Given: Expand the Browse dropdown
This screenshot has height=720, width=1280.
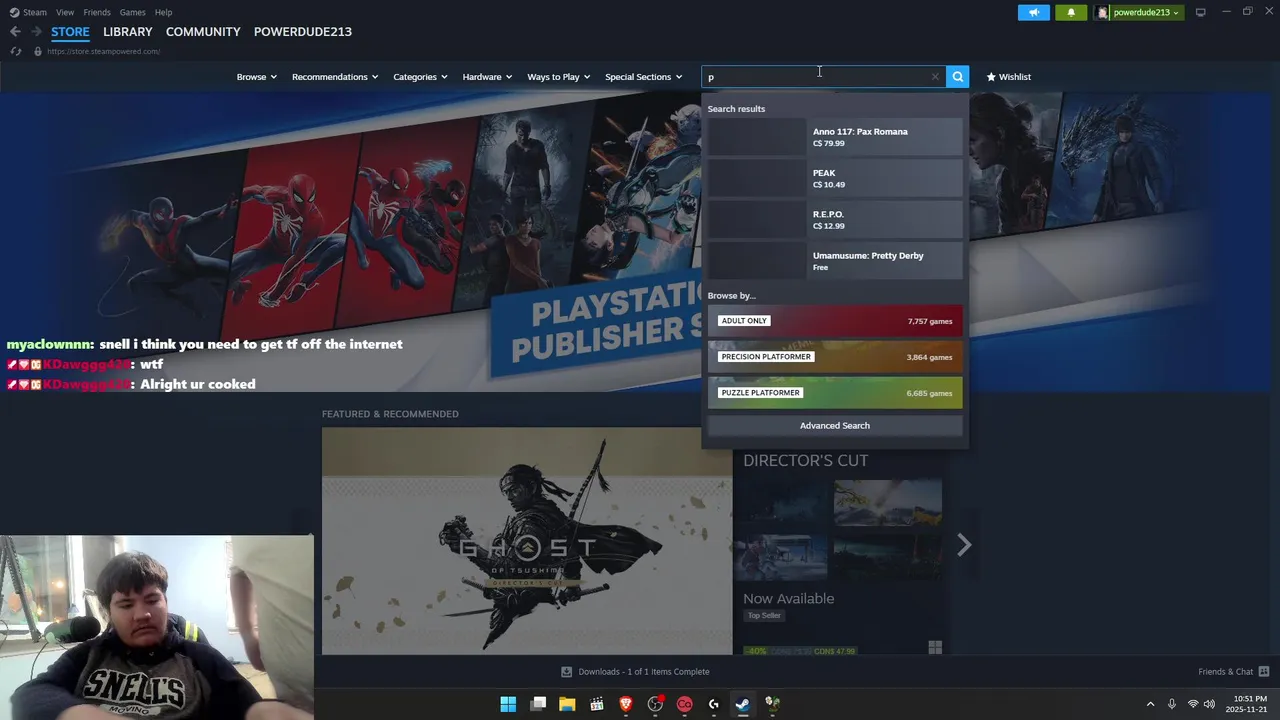Looking at the screenshot, I should pyautogui.click(x=256, y=77).
